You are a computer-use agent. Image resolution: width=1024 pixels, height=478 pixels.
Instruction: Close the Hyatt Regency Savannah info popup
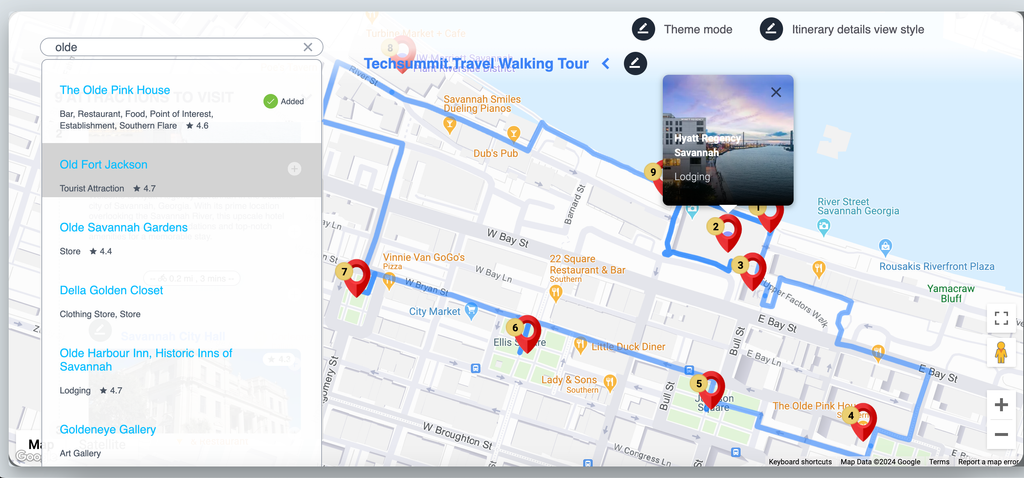point(776,92)
